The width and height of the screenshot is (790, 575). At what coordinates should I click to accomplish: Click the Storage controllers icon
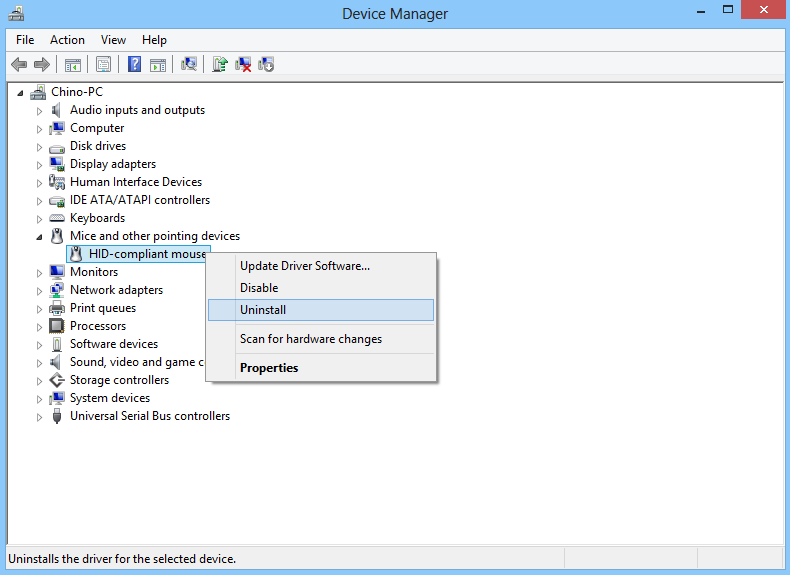click(x=57, y=380)
